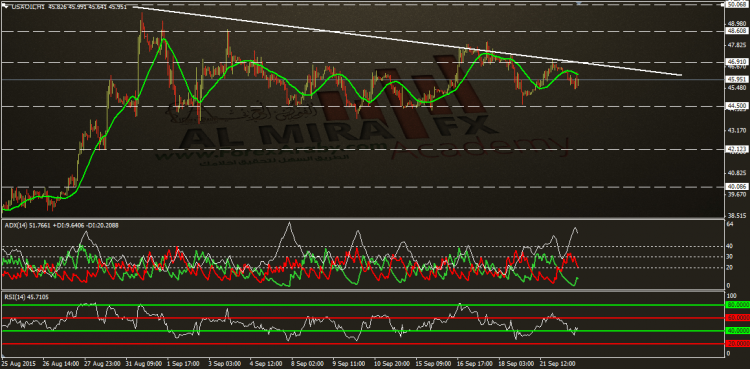Viewport: 750px width, 369px height.
Task: Click the 47.825 price scale value
Action: pyautogui.click(x=736, y=45)
